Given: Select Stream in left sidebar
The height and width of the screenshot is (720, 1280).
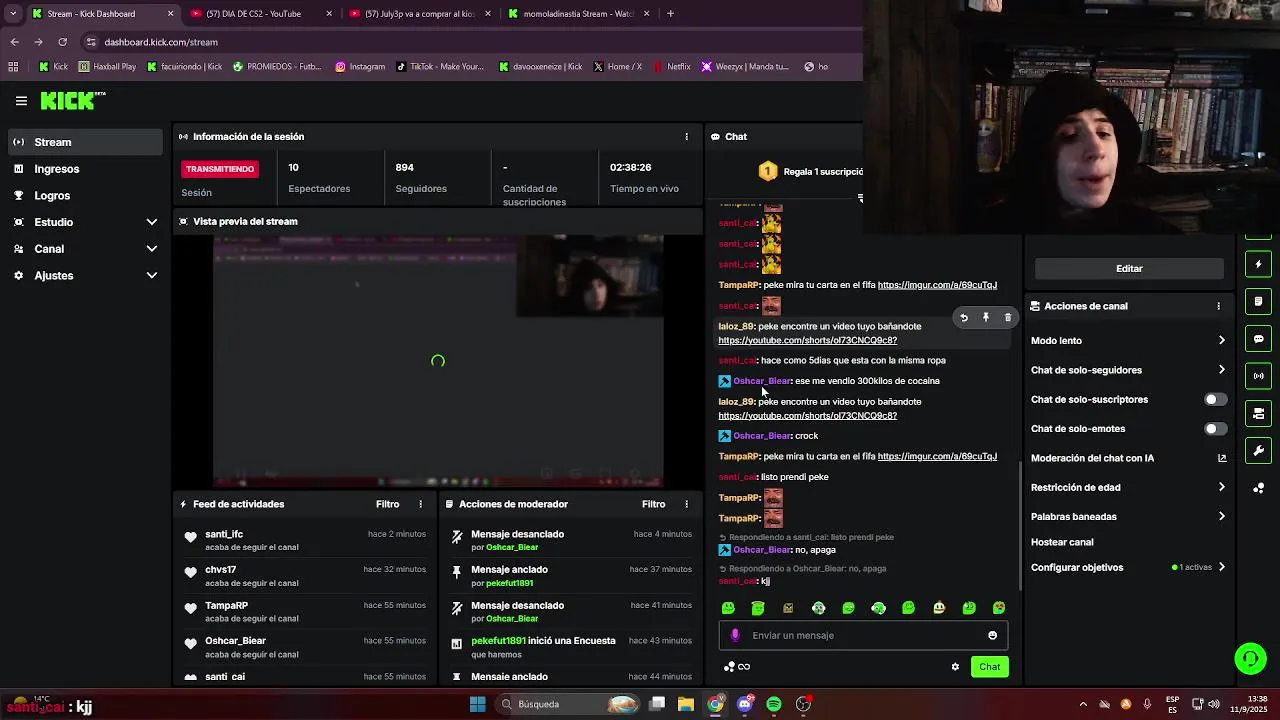Looking at the screenshot, I should (85, 142).
